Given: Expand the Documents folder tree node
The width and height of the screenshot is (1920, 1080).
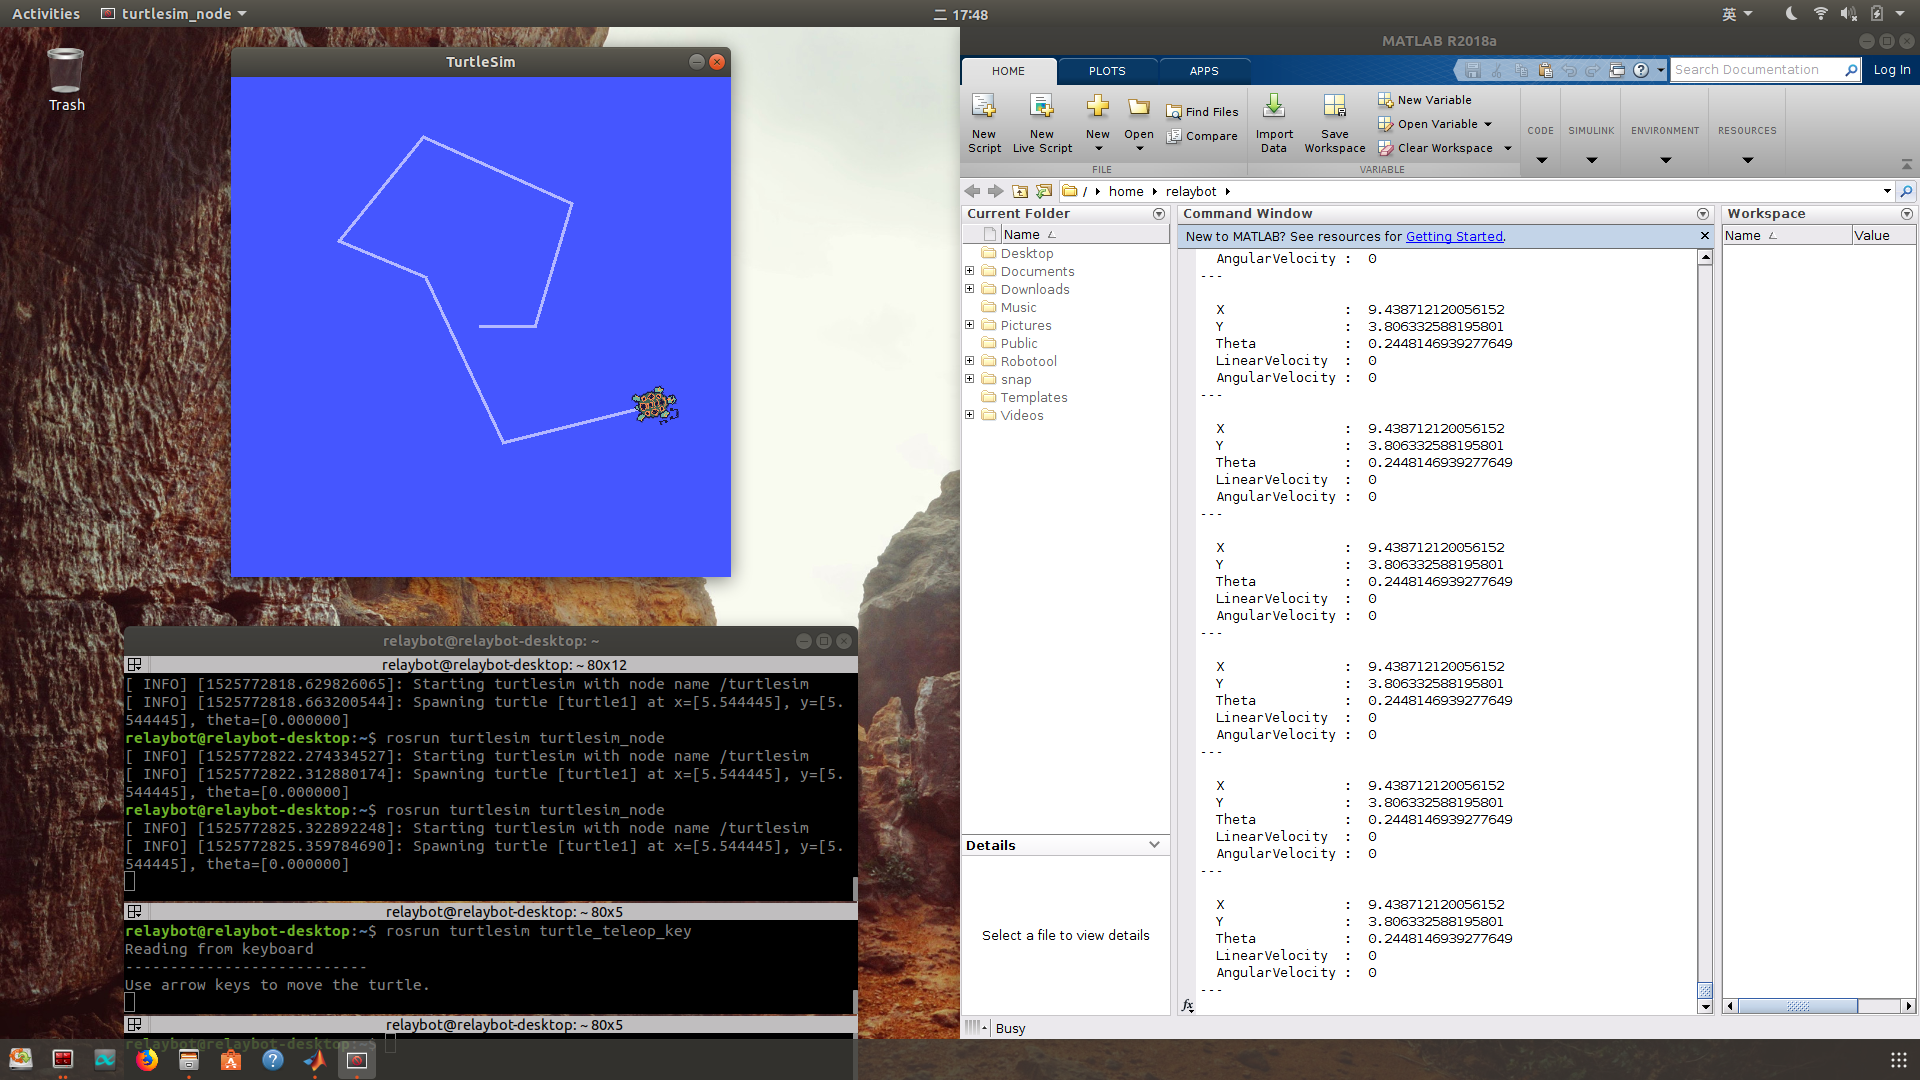Looking at the screenshot, I should point(969,271).
